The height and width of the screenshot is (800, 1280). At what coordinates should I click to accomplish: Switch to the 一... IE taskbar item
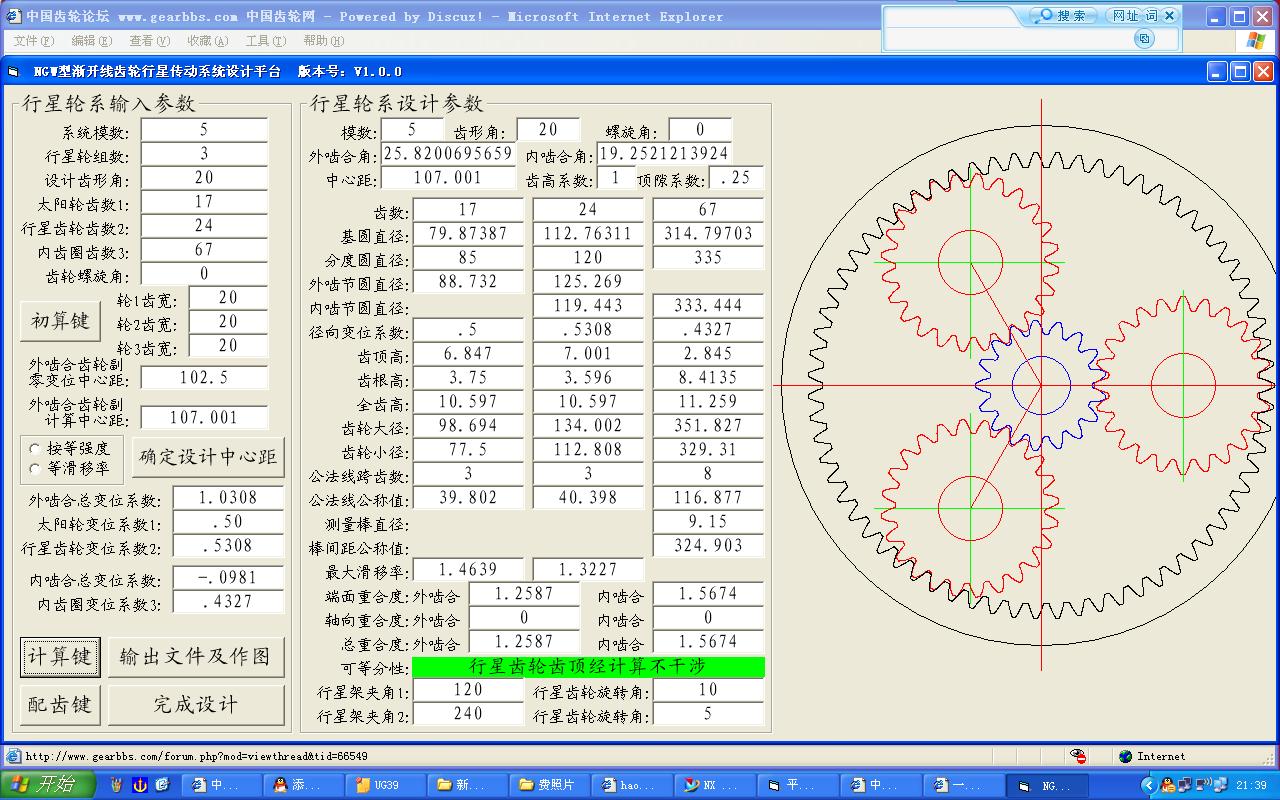coord(965,785)
